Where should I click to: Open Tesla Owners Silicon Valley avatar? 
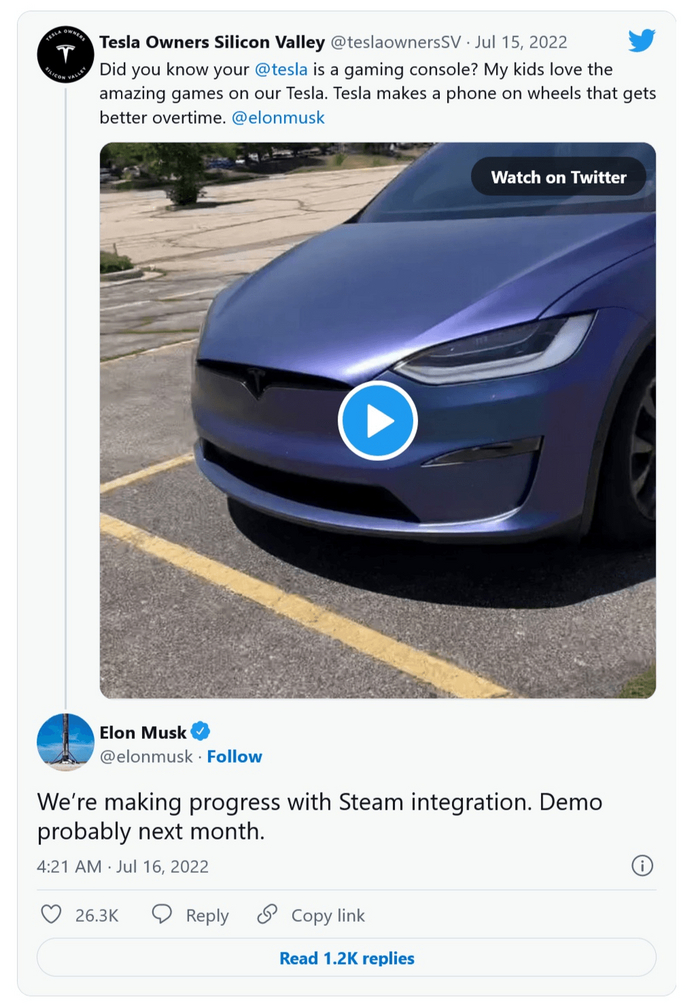(x=65, y=53)
